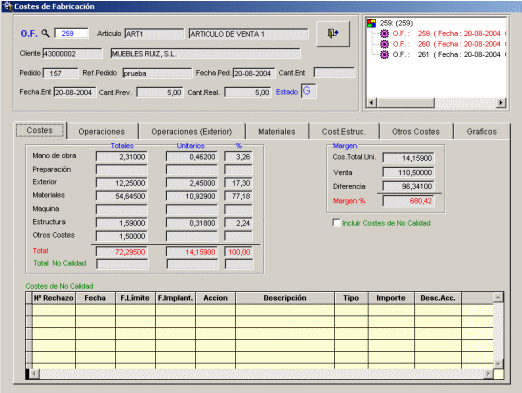
Task: Switch to the Otros Costes tab
Action: (x=416, y=132)
